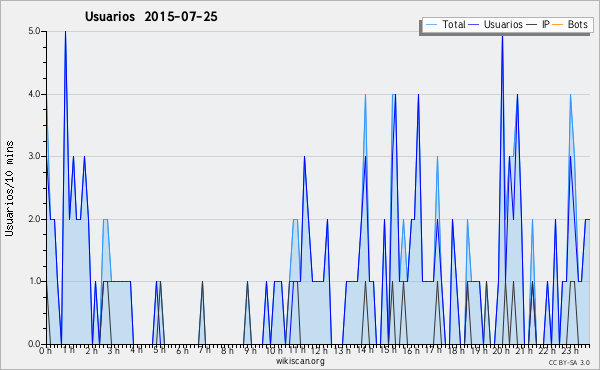Click the y-axis value 1.0
The width and height of the screenshot is (600, 370).
tap(34, 281)
